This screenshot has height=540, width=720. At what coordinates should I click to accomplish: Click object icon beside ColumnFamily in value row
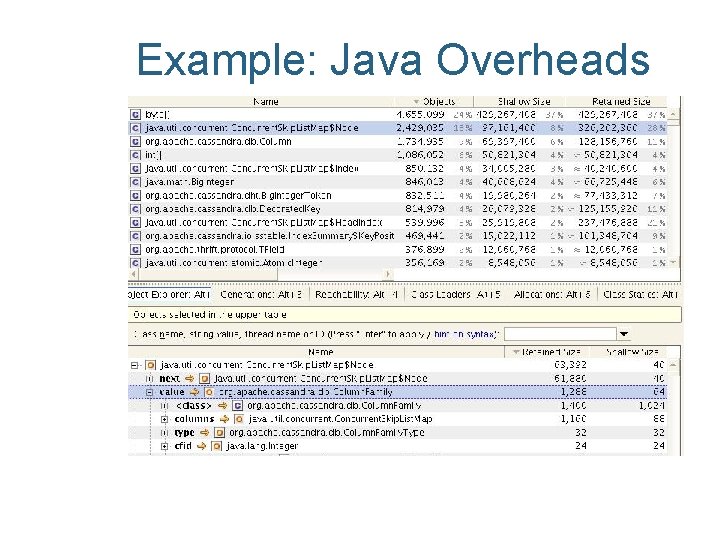[x=209, y=392]
